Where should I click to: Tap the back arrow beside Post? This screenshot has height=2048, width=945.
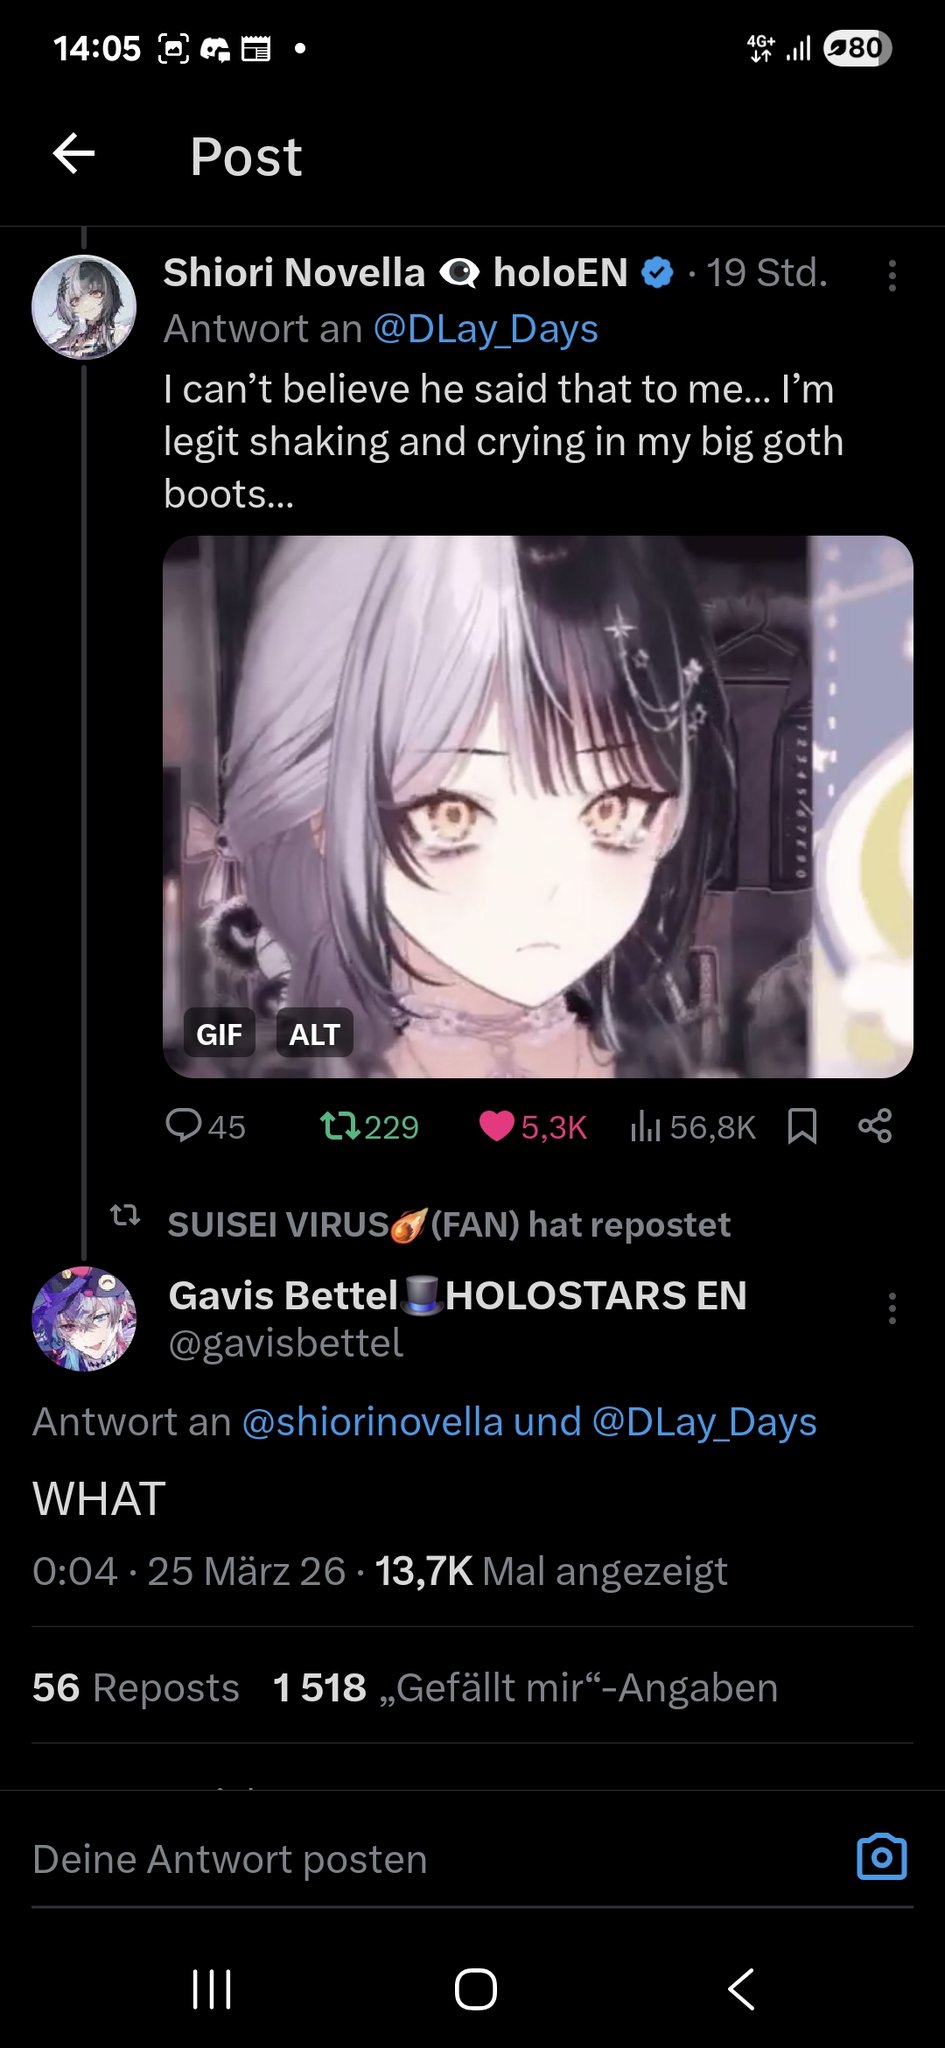pos(74,154)
